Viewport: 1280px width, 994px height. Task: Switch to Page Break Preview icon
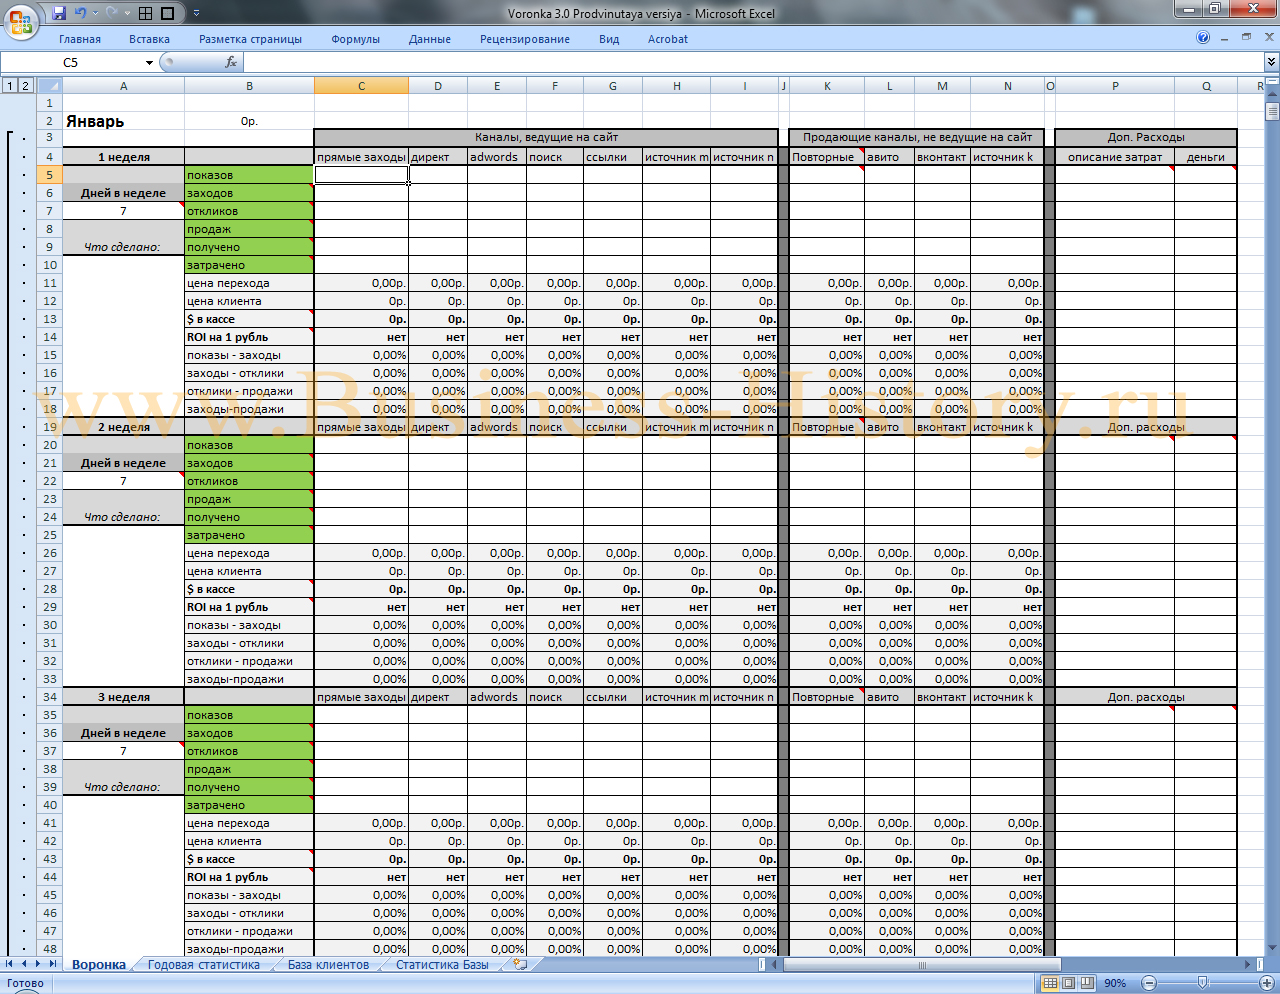[x=1087, y=983]
